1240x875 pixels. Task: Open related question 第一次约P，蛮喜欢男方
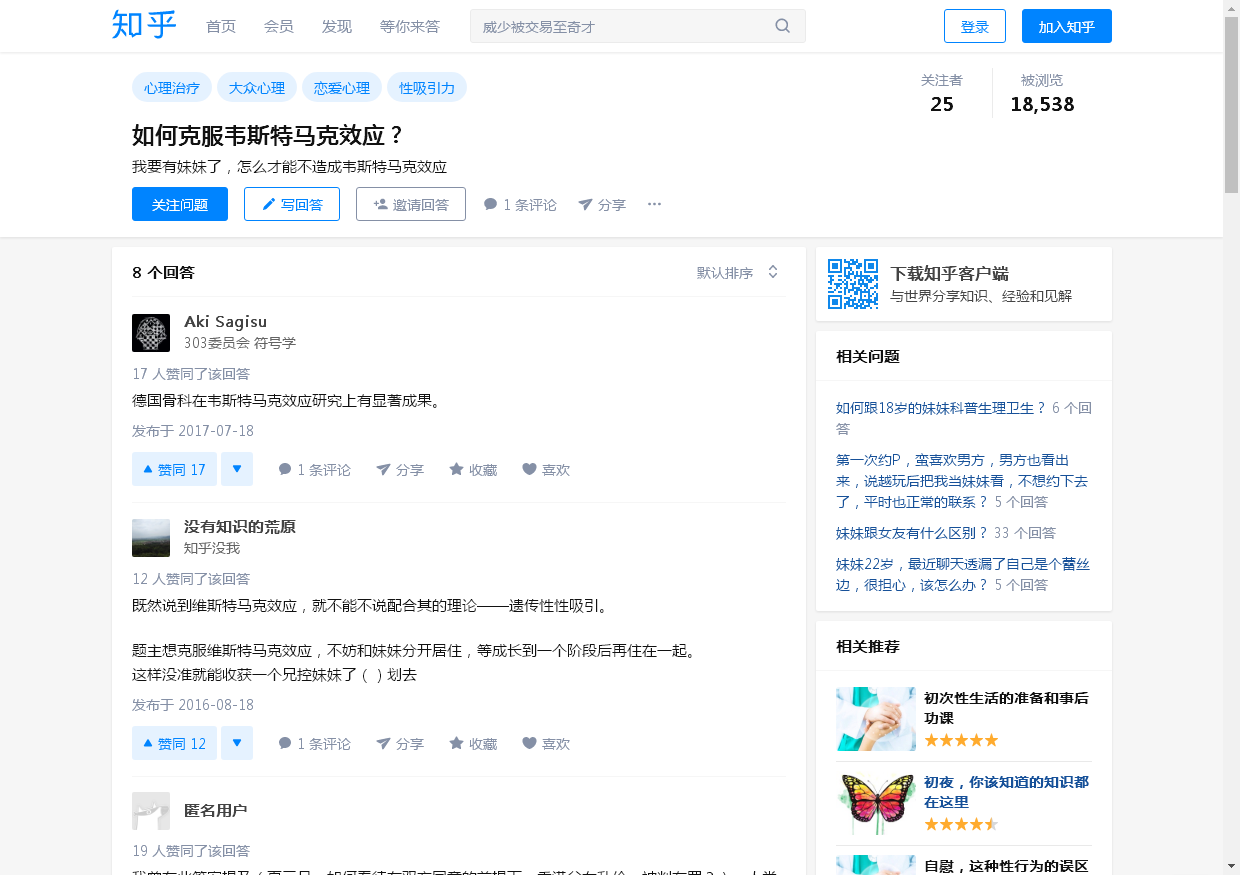coord(962,481)
